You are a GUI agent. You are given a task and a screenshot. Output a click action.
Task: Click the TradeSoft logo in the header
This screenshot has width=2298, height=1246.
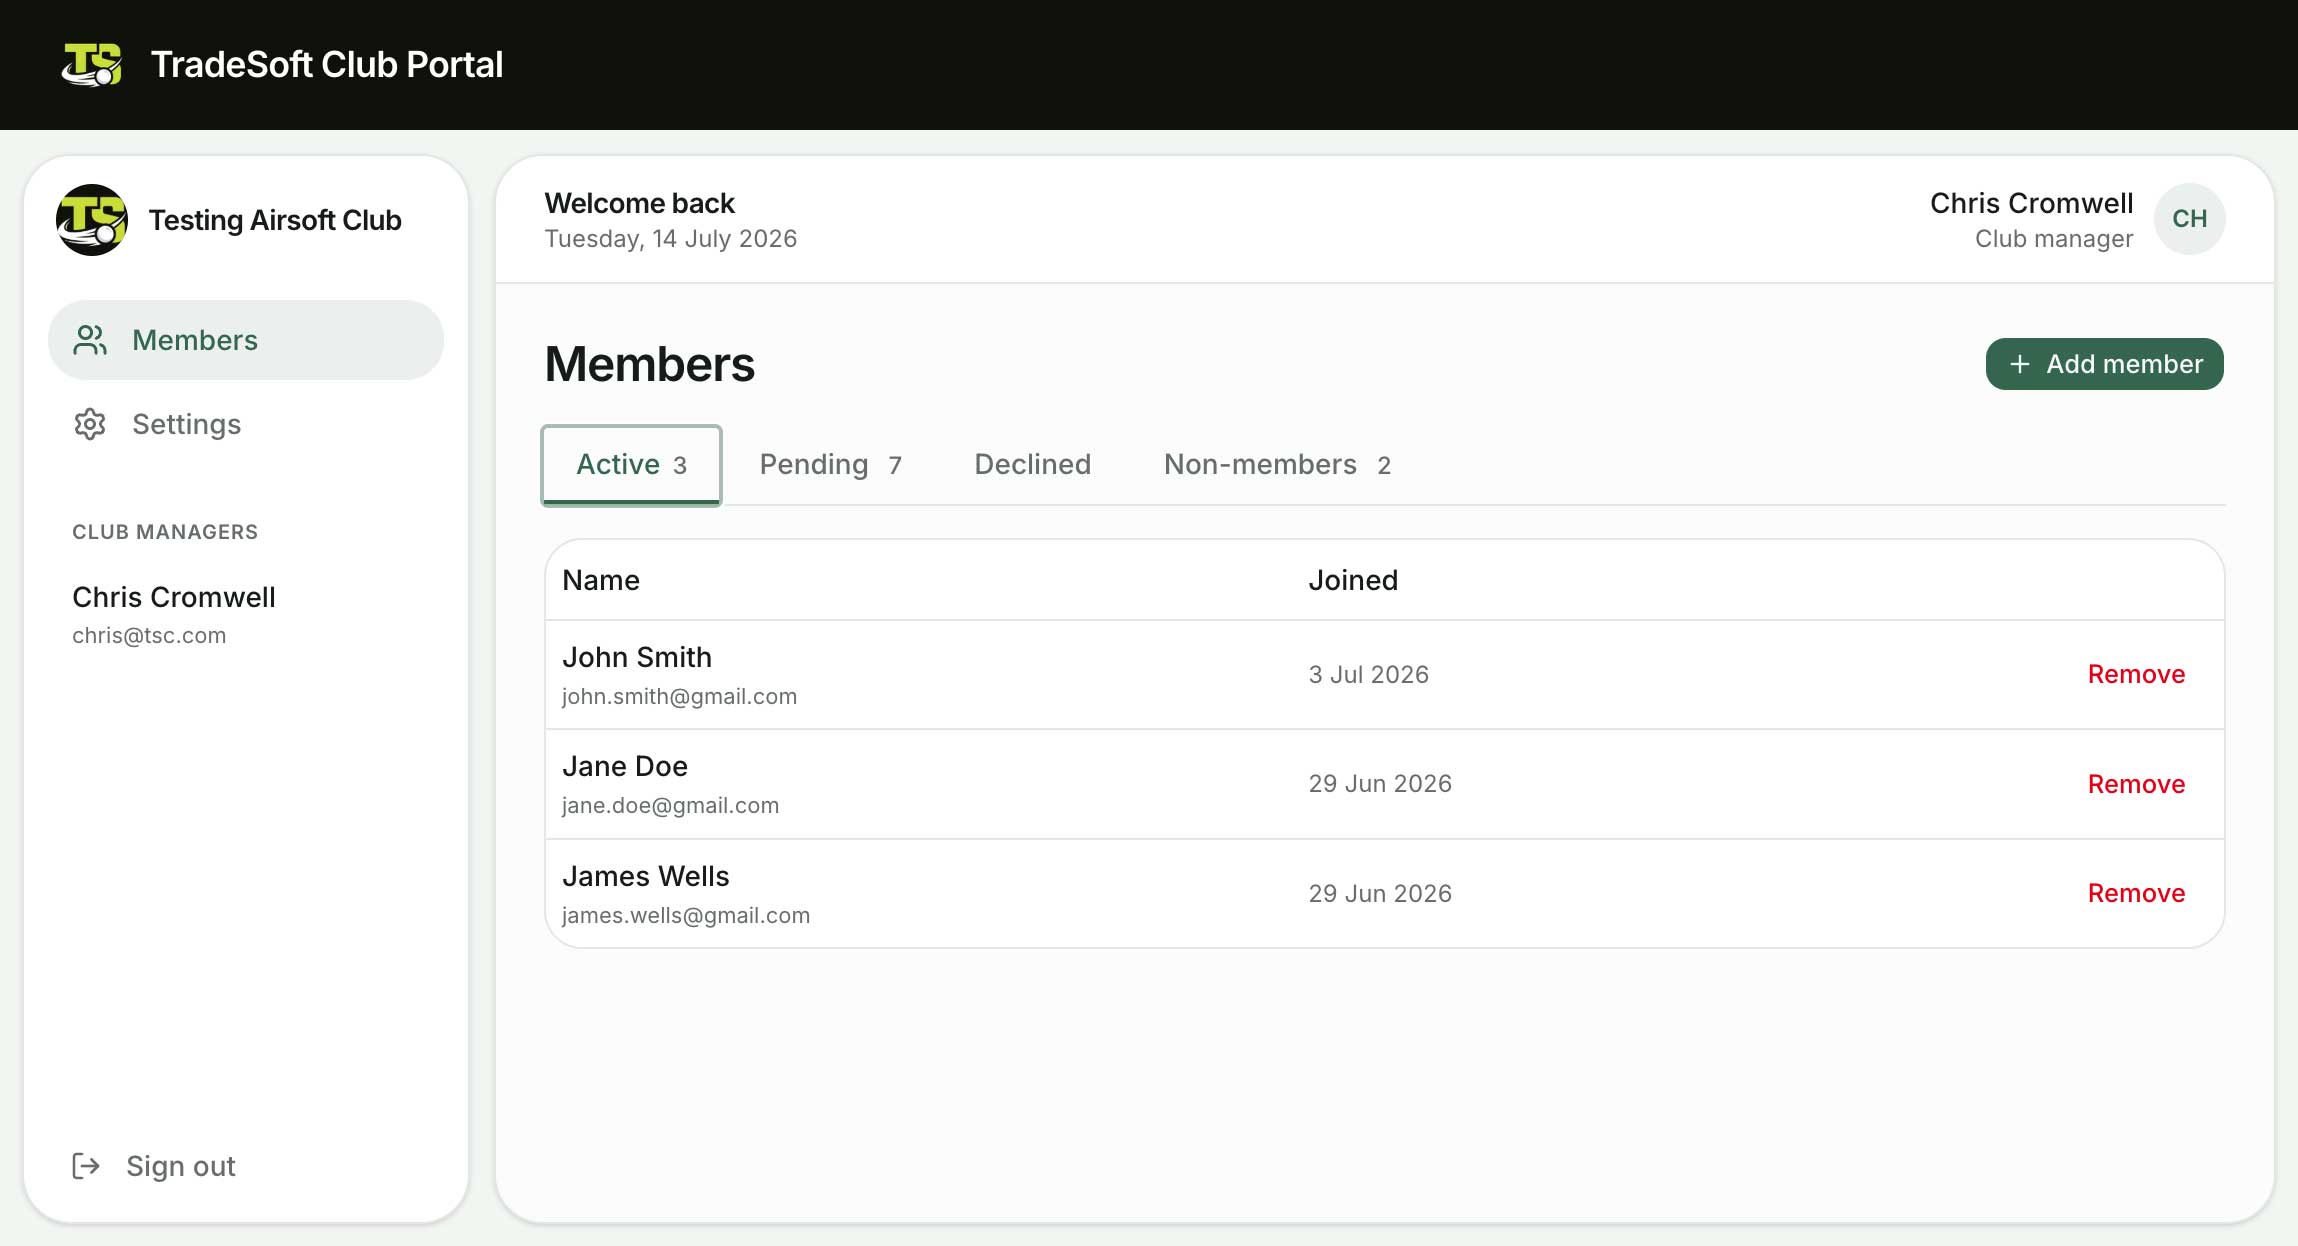[92, 65]
